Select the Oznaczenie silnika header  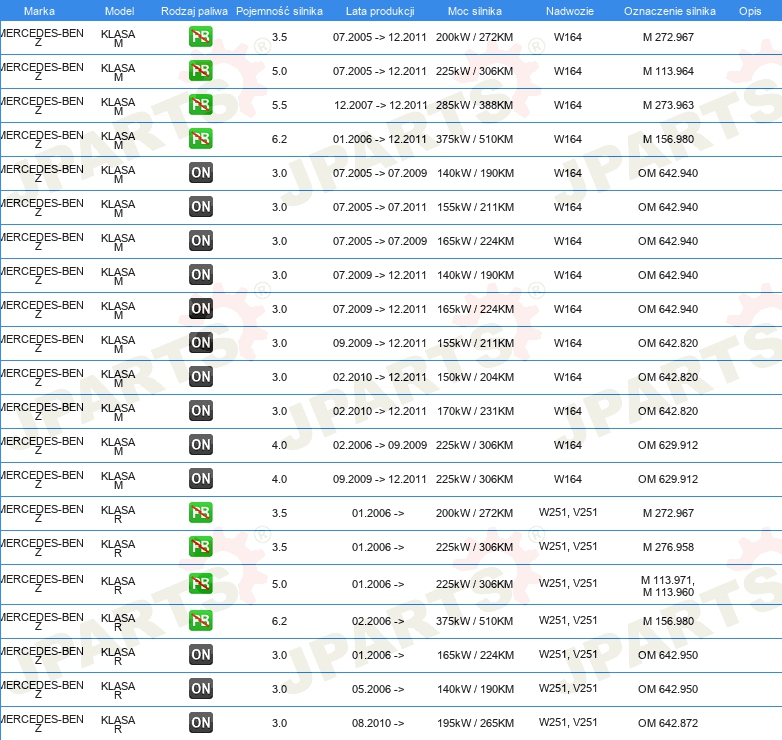pyautogui.click(x=669, y=11)
